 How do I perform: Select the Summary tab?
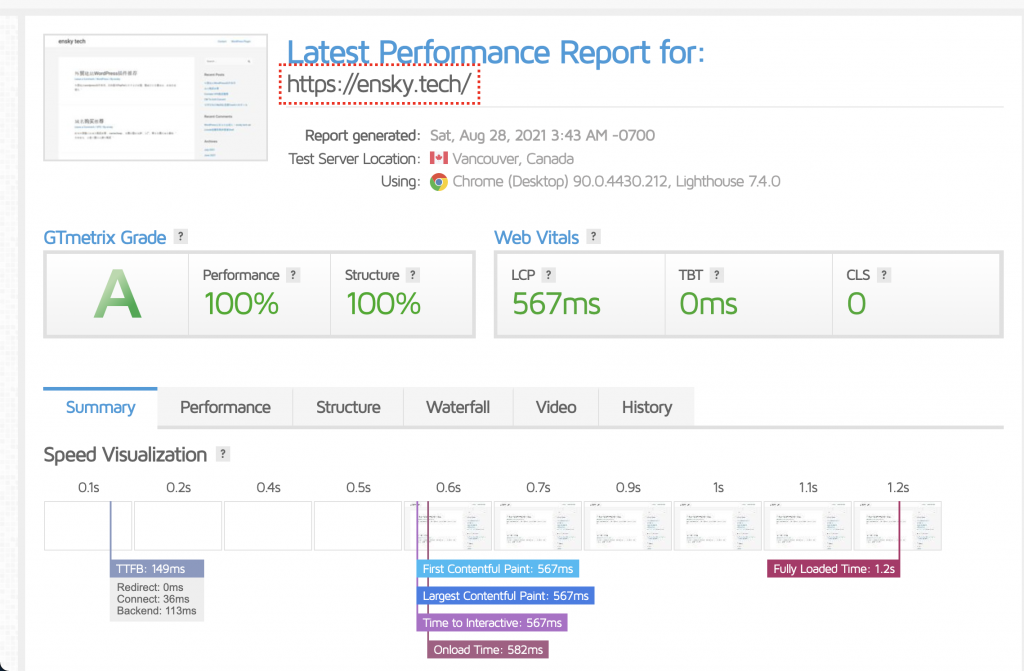coord(100,407)
